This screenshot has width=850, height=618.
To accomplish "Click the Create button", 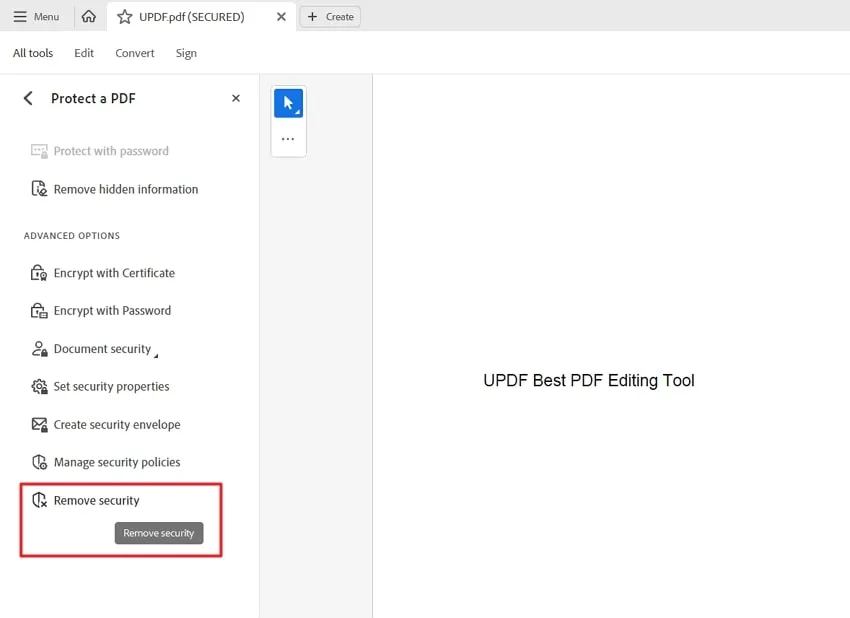I will (330, 16).
